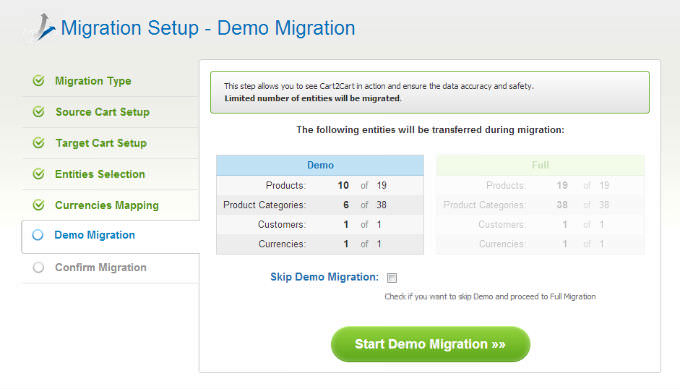
Task: Click the Products label in the Full table
Action: click(x=506, y=185)
